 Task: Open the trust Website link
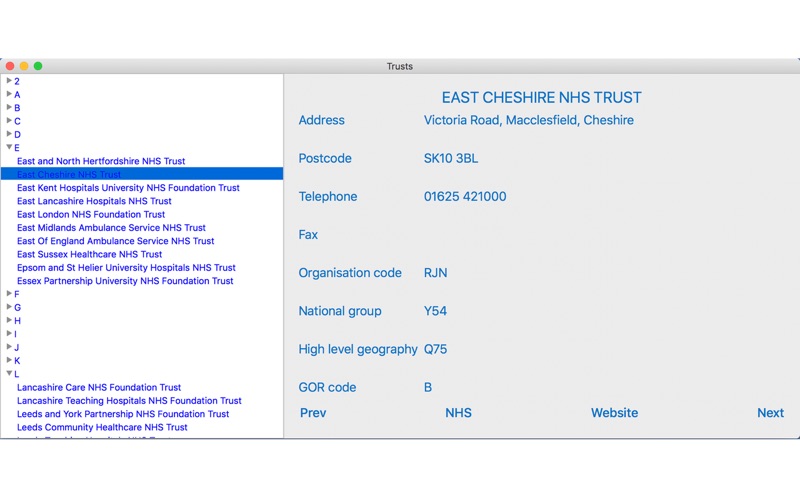(614, 413)
